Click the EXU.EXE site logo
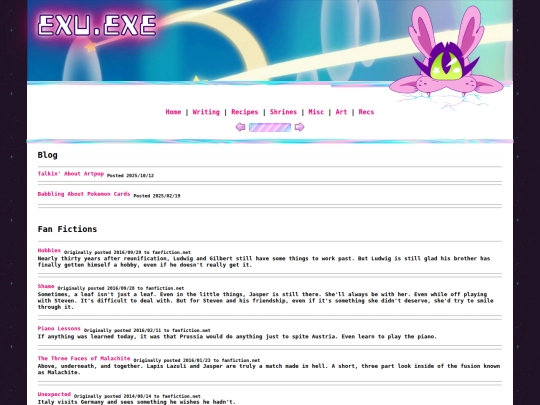The image size is (540, 405). coord(97,25)
